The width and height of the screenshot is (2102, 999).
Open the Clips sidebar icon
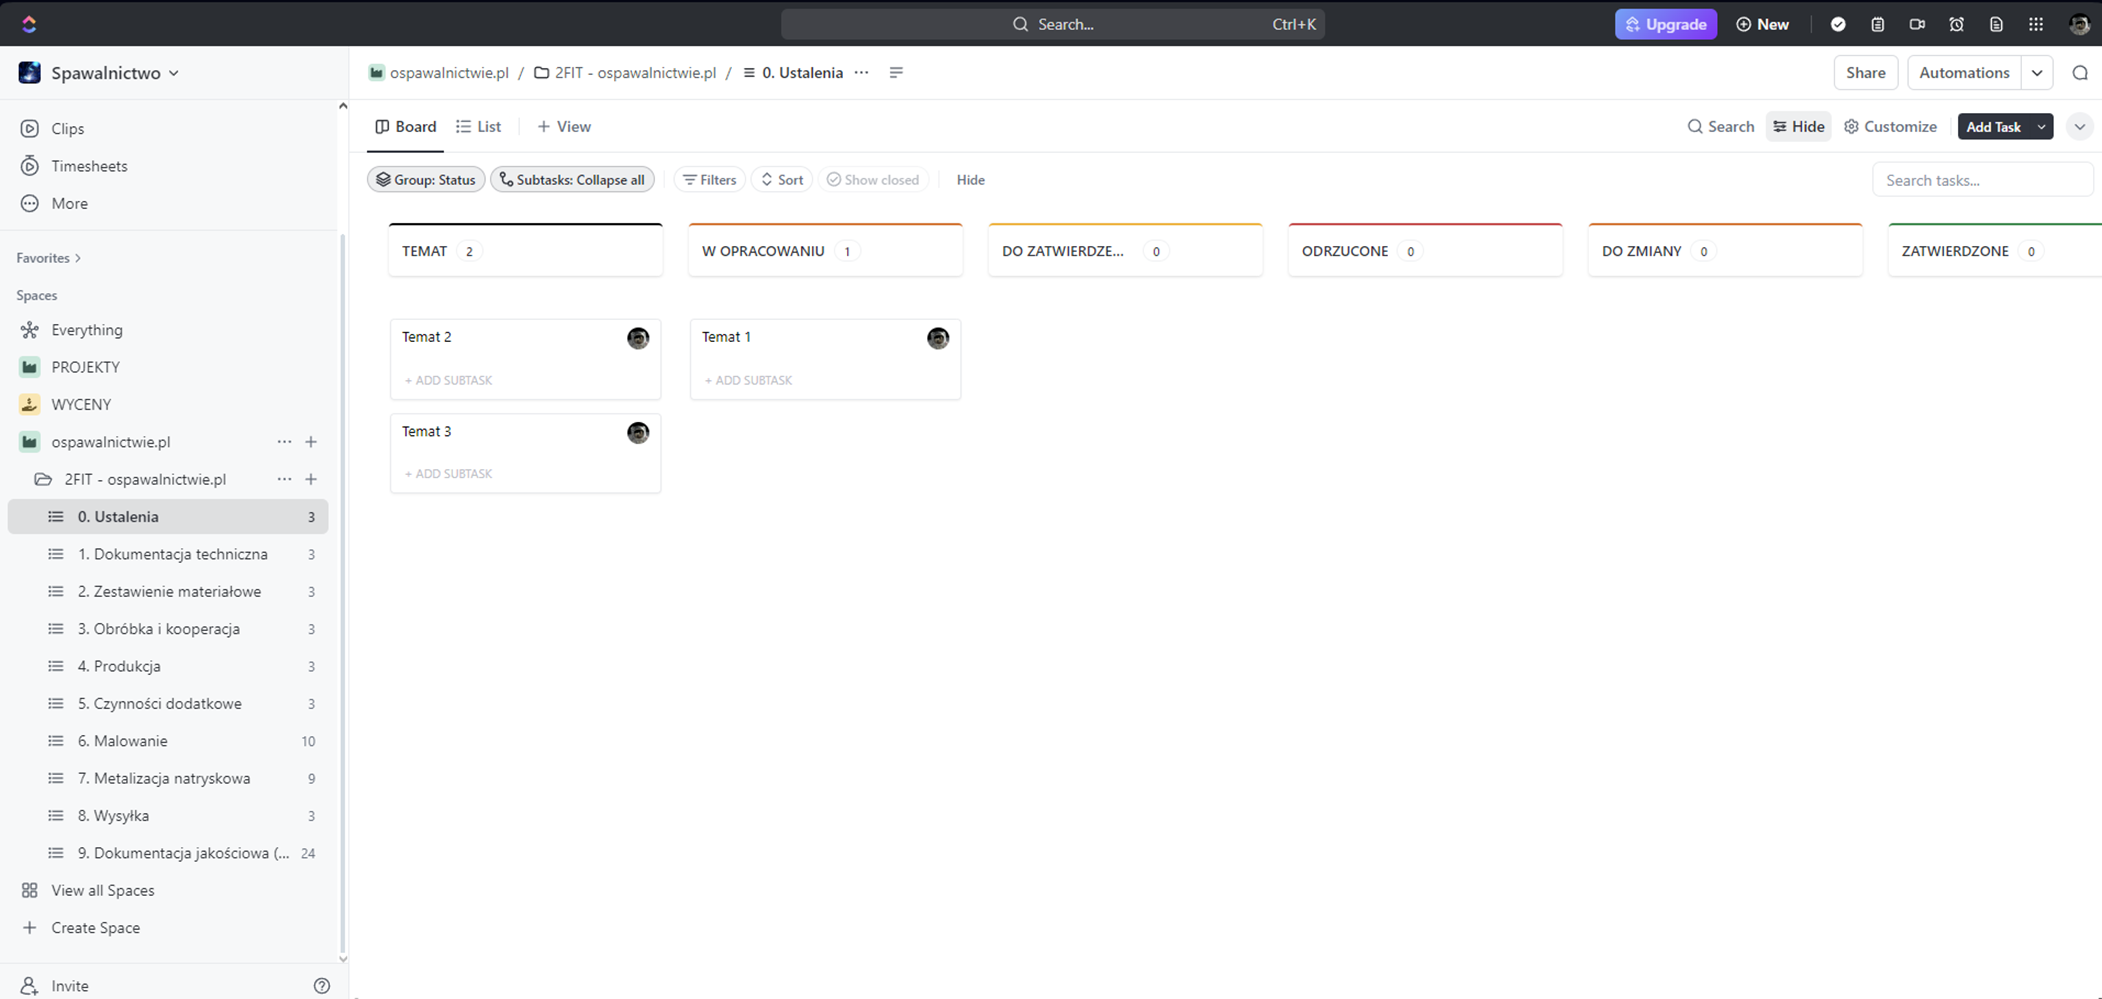30,128
